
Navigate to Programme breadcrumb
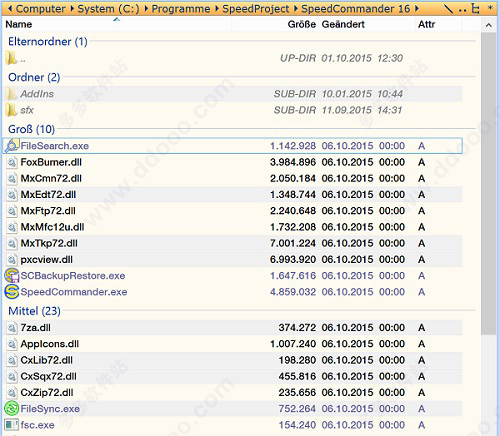click(x=181, y=8)
